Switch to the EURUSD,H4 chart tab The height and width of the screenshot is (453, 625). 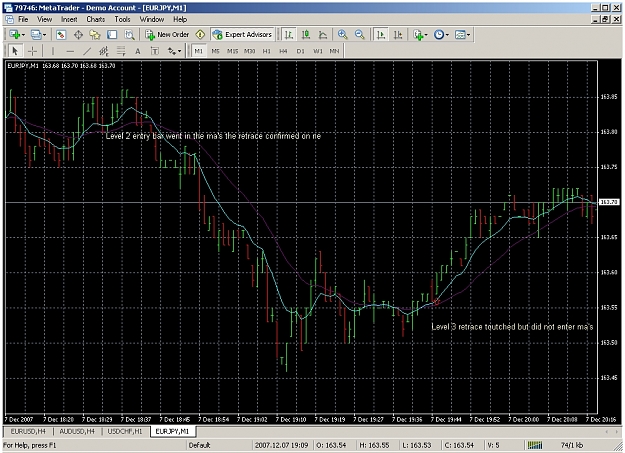(28, 431)
